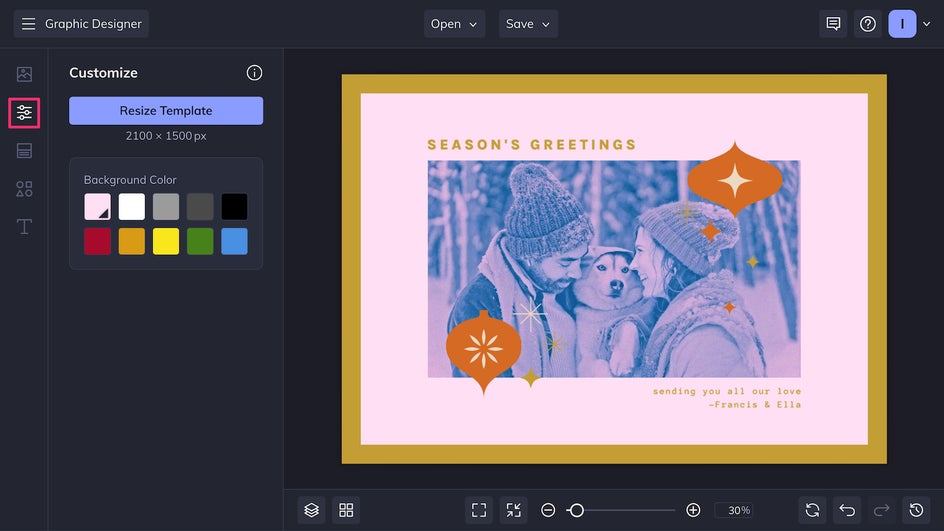The height and width of the screenshot is (531, 944).
Task: Zoom out with the minus icon
Action: 548,511
